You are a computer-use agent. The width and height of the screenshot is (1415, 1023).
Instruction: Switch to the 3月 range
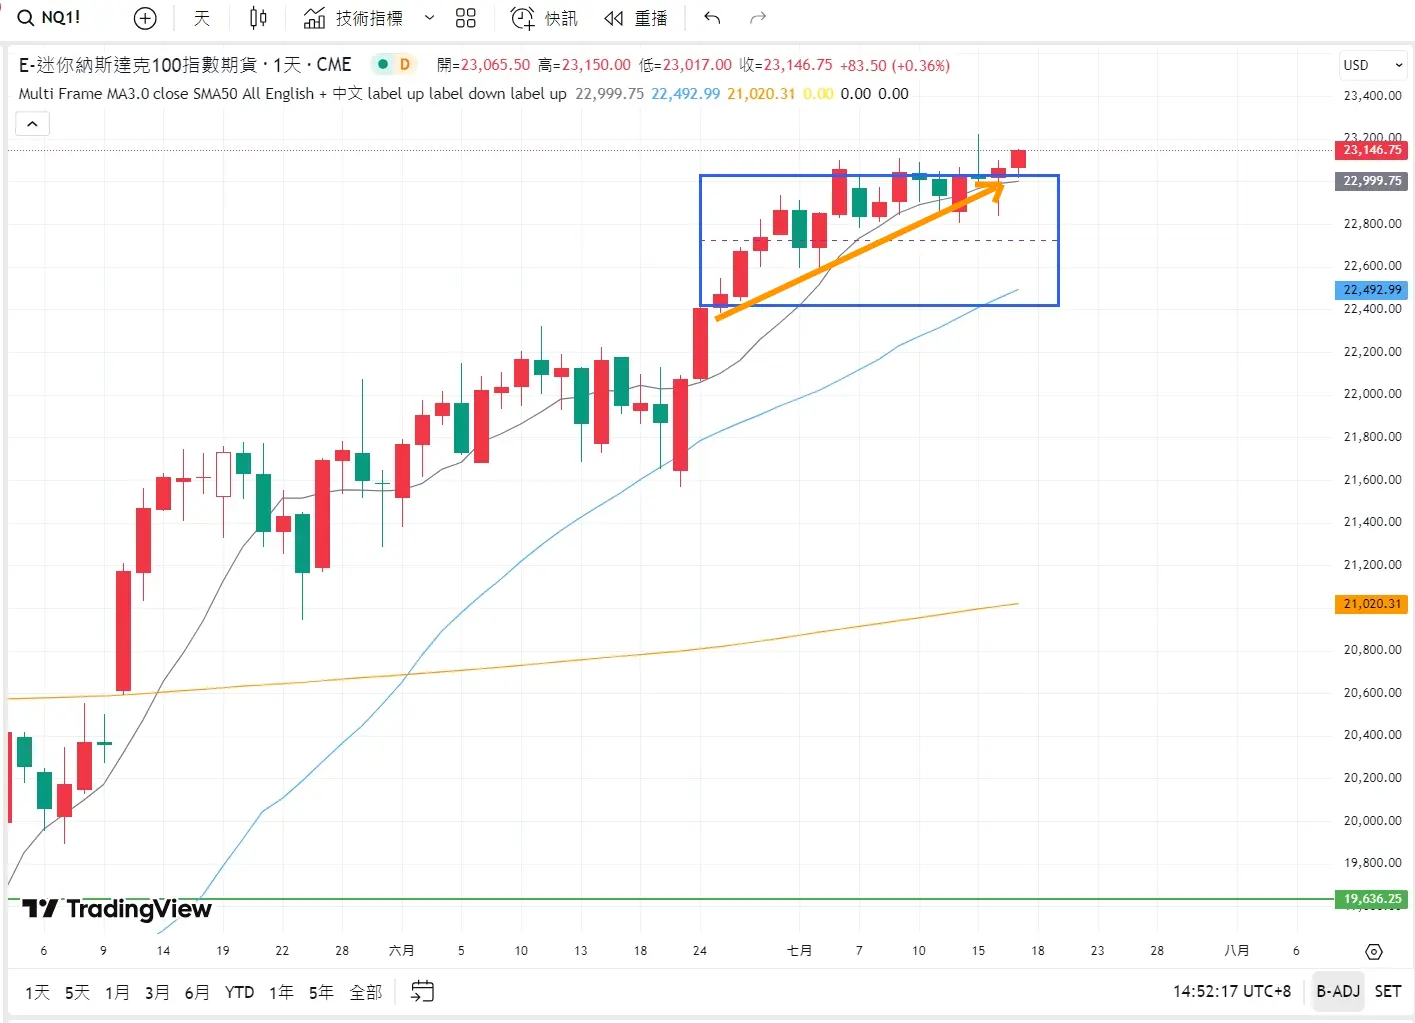coord(157,992)
